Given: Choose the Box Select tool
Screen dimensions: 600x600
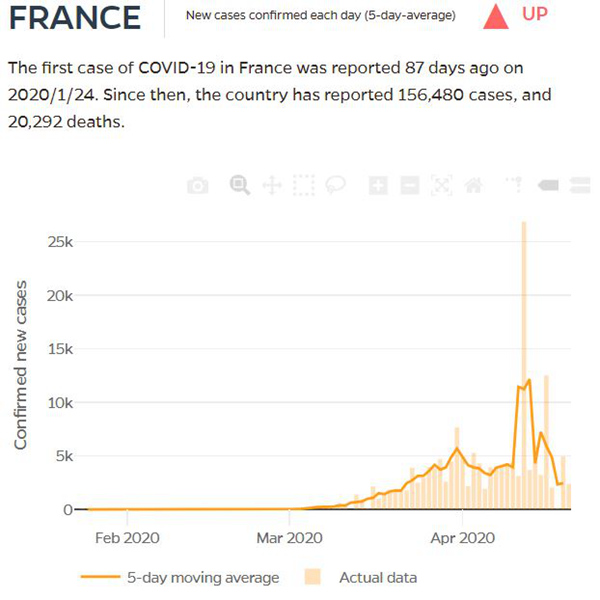Looking at the screenshot, I should 304,185.
